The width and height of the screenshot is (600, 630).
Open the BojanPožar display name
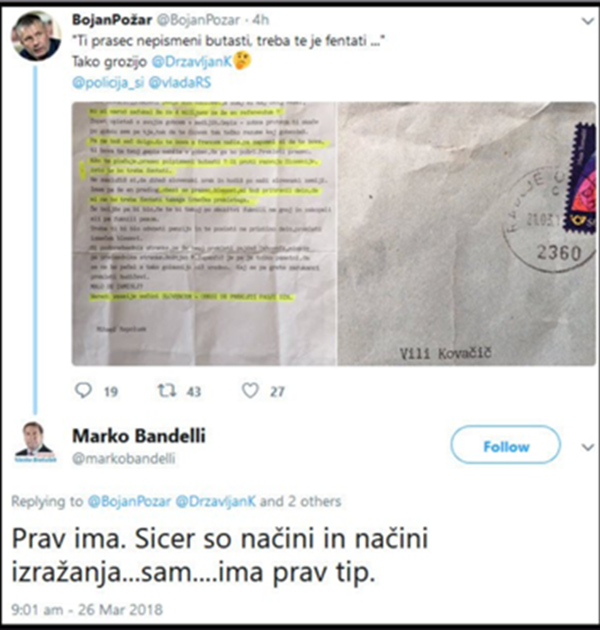(x=112, y=19)
